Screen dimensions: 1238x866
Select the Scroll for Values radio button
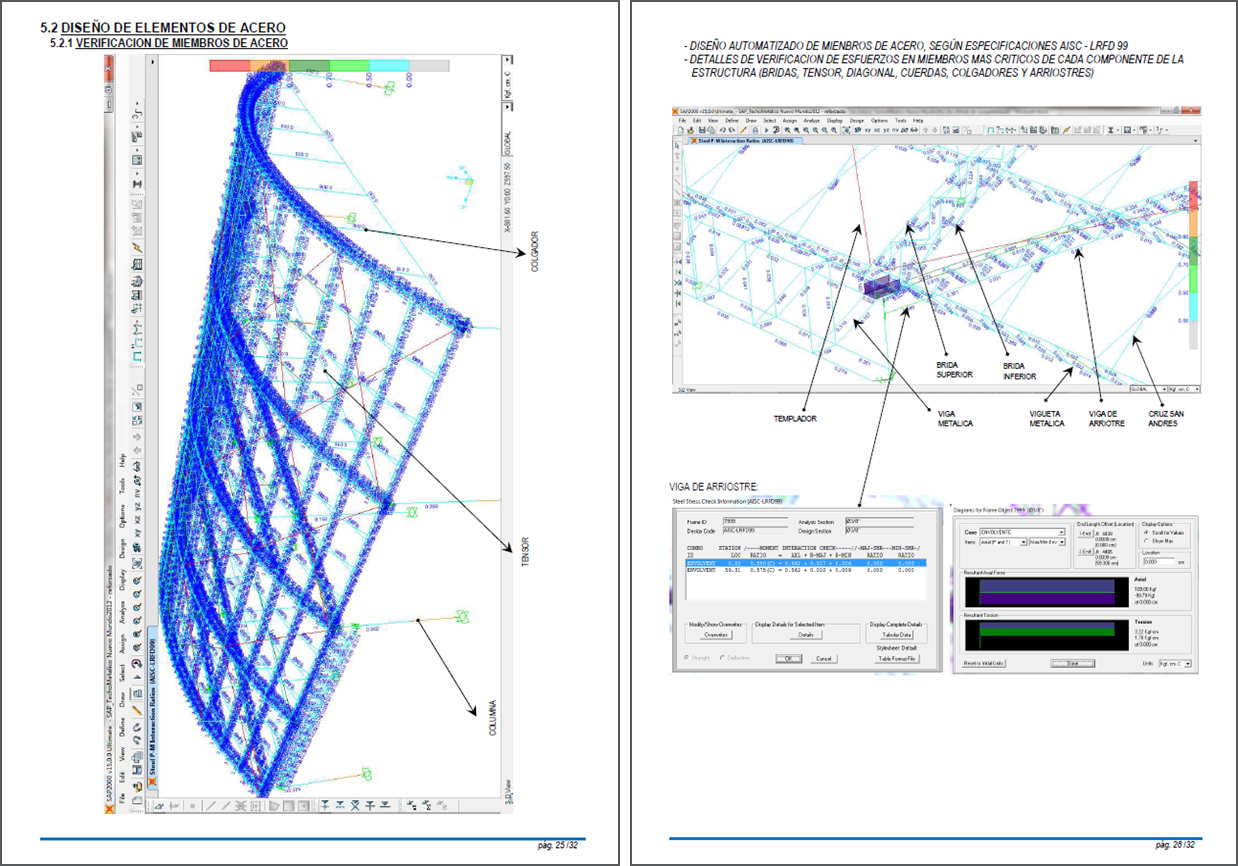[x=1145, y=532]
